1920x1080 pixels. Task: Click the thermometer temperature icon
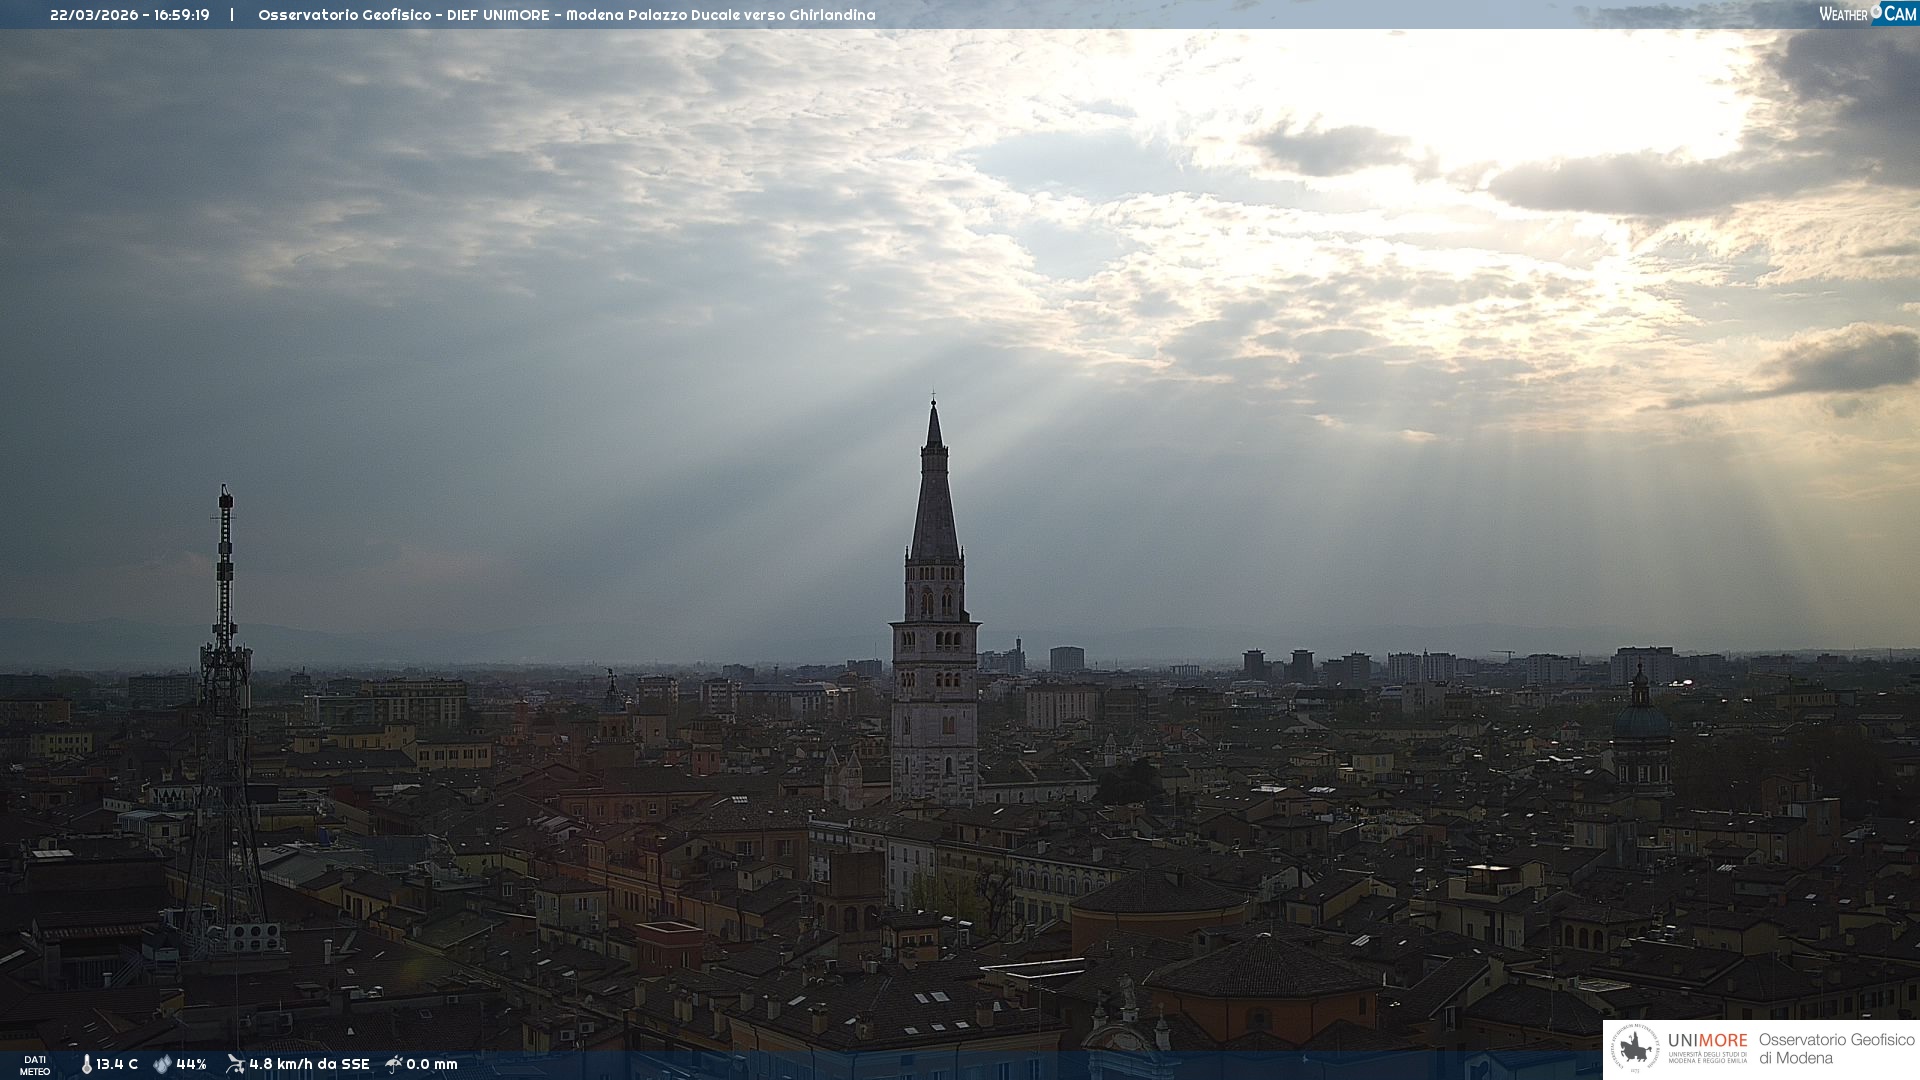pyautogui.click(x=87, y=1064)
